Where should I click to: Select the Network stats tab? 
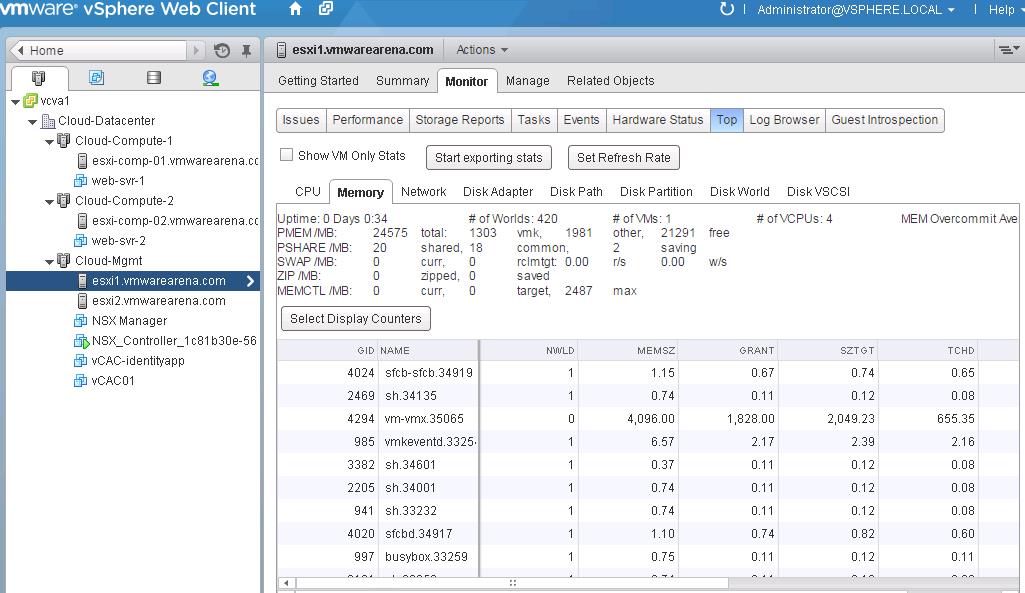click(424, 192)
